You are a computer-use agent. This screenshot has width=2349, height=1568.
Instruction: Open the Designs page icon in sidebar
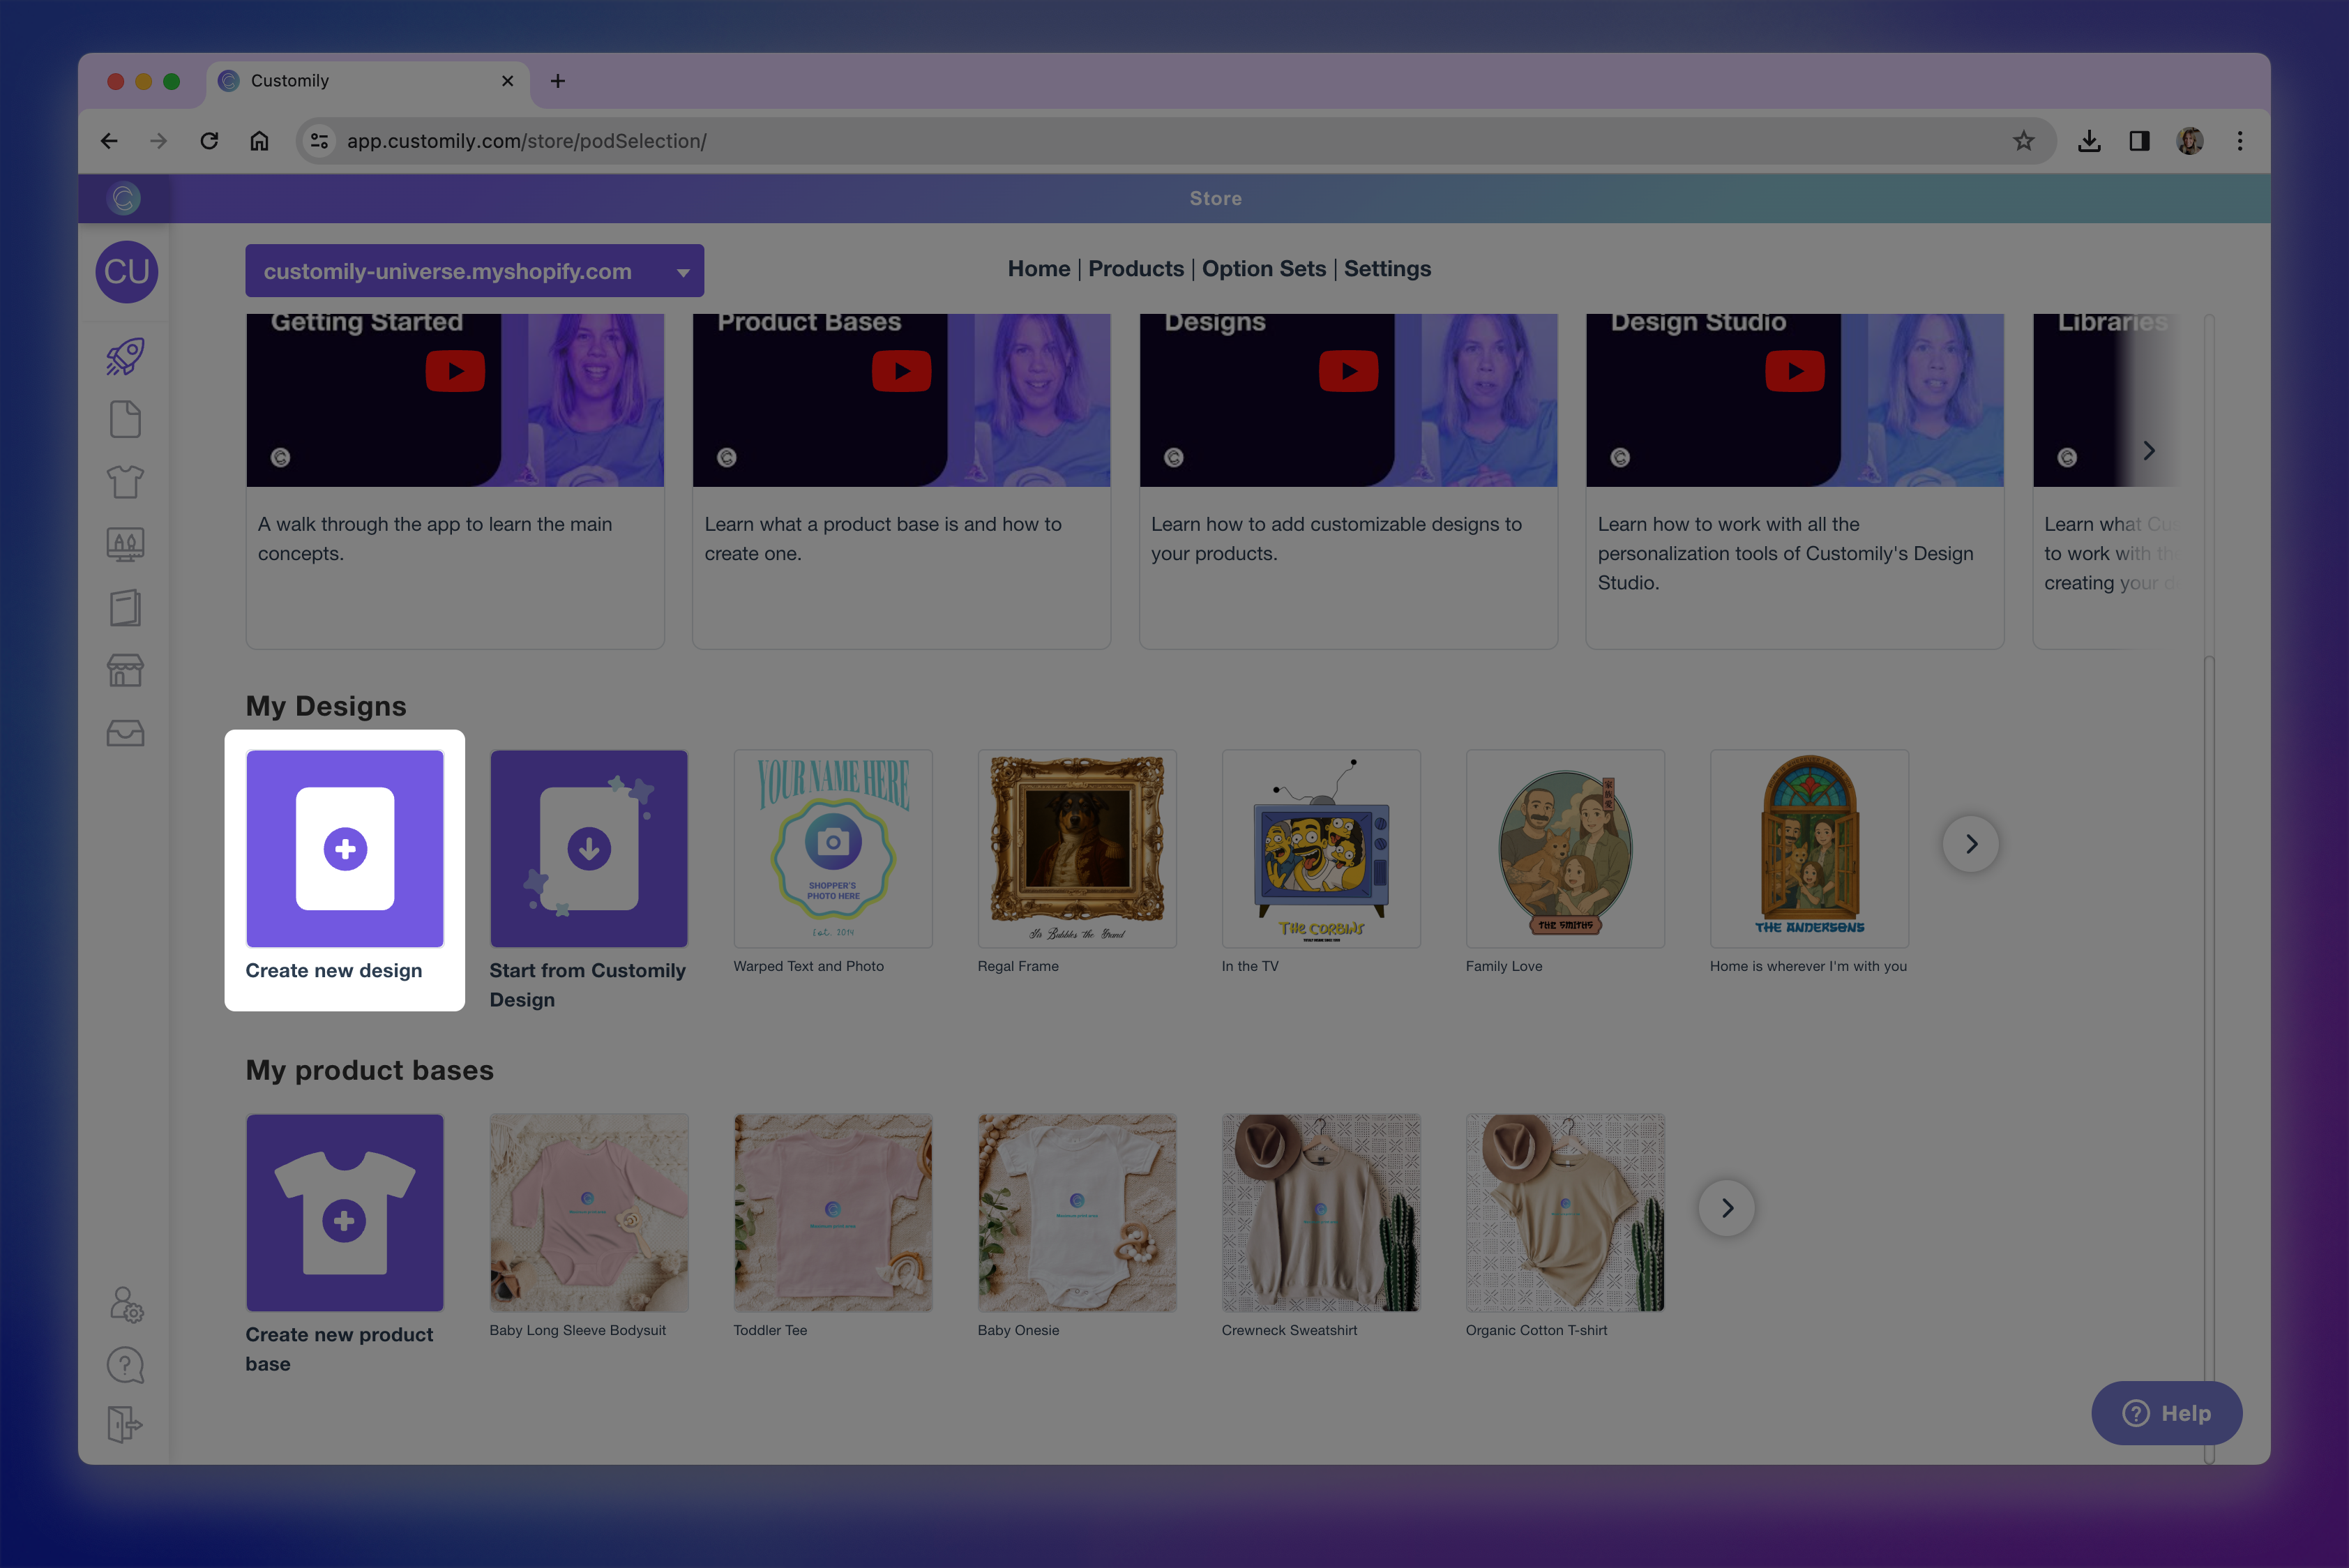[125, 419]
